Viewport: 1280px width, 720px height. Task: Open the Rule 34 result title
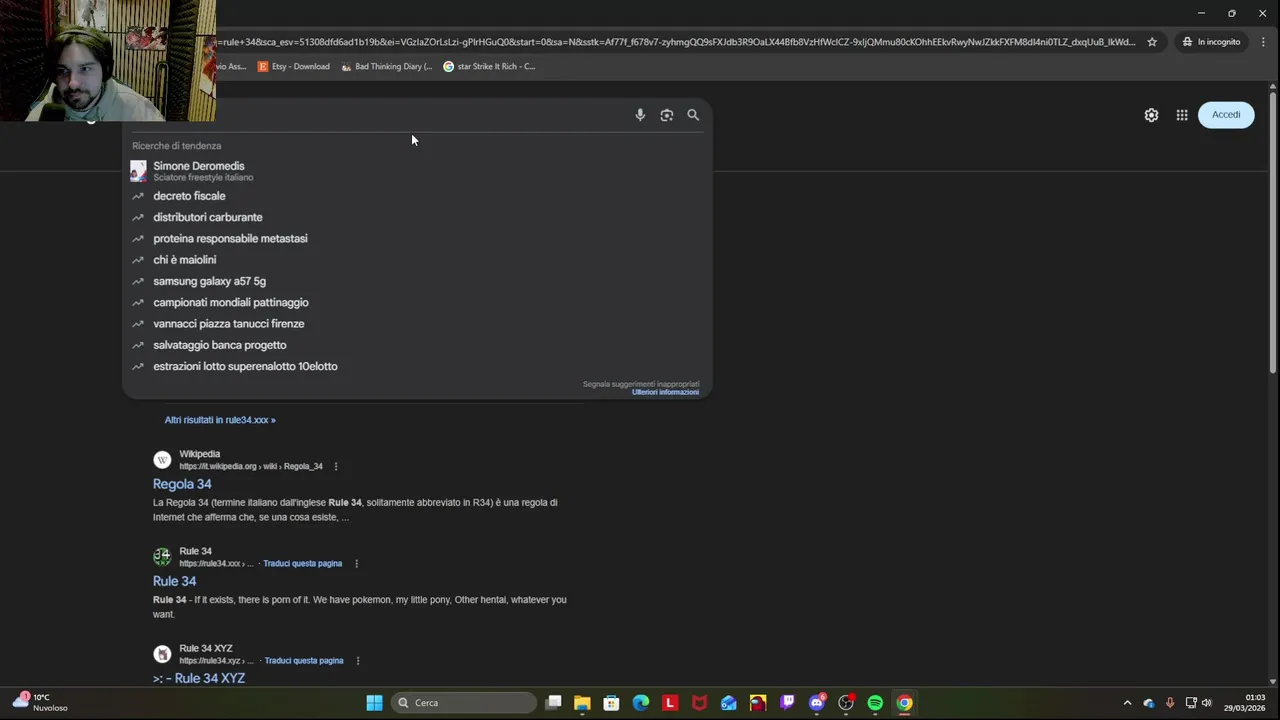point(174,581)
